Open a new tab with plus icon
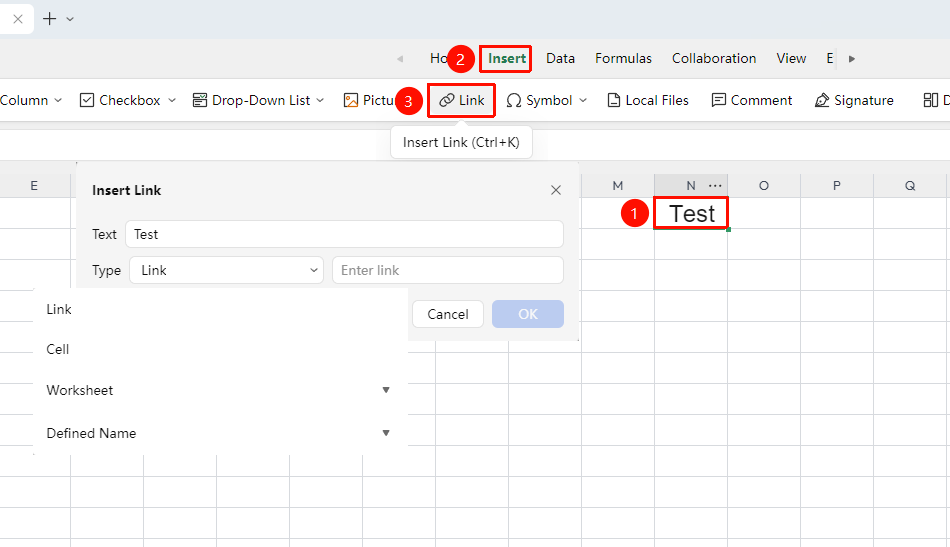 (x=50, y=19)
